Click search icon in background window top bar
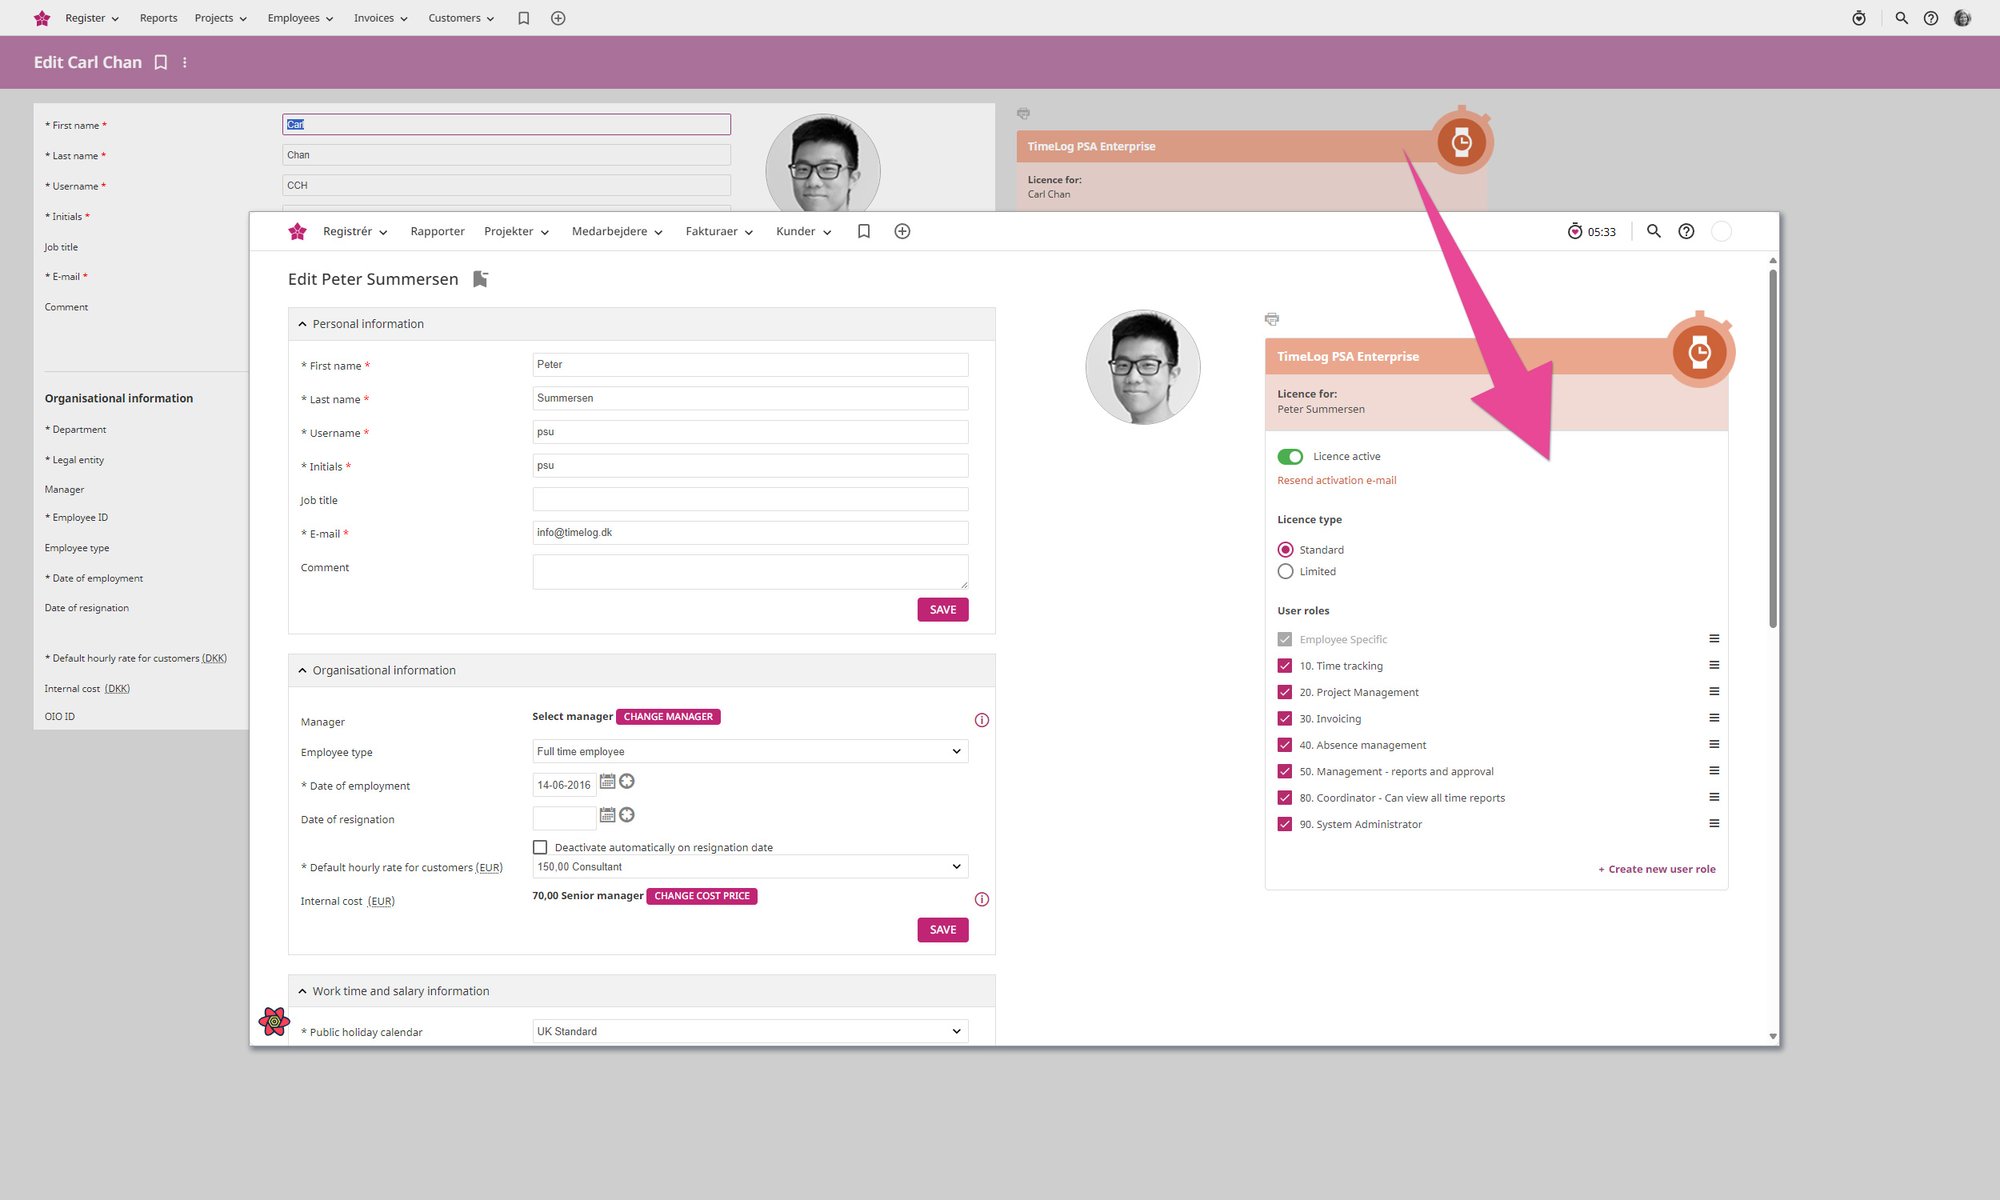Image resolution: width=2000 pixels, height=1200 pixels. pos(1901,18)
